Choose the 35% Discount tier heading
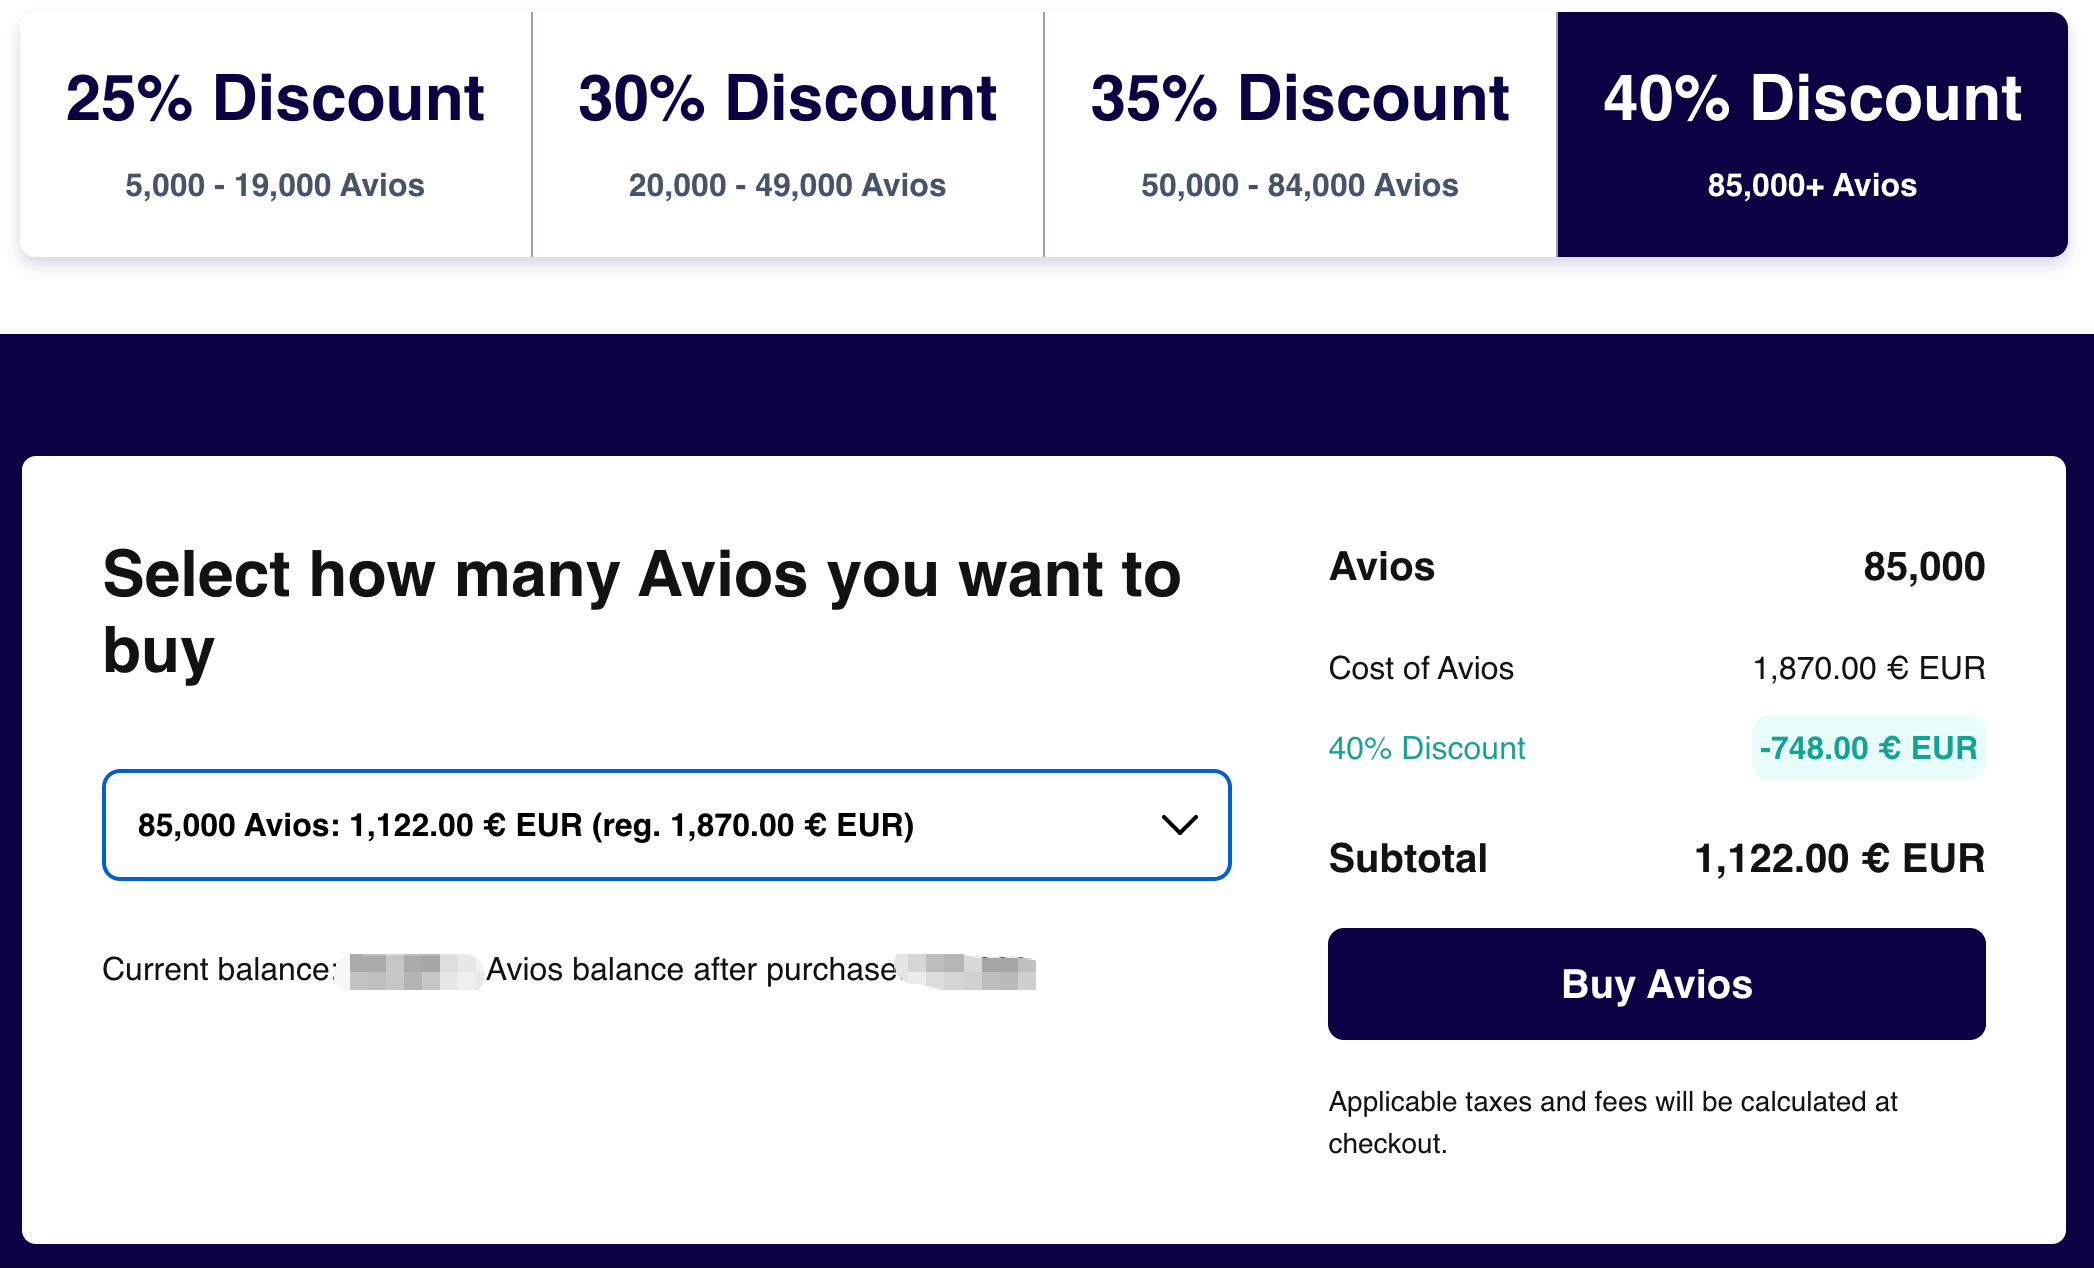Image resolution: width=2094 pixels, height=1268 pixels. pyautogui.click(x=1299, y=99)
